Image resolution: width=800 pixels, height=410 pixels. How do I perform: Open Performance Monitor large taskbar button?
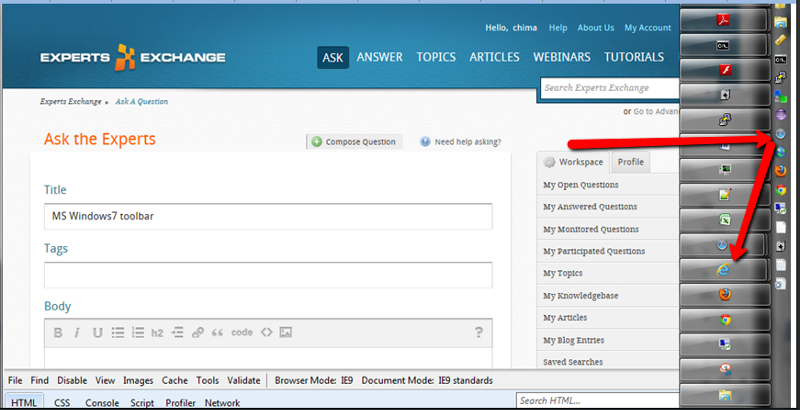(x=724, y=170)
